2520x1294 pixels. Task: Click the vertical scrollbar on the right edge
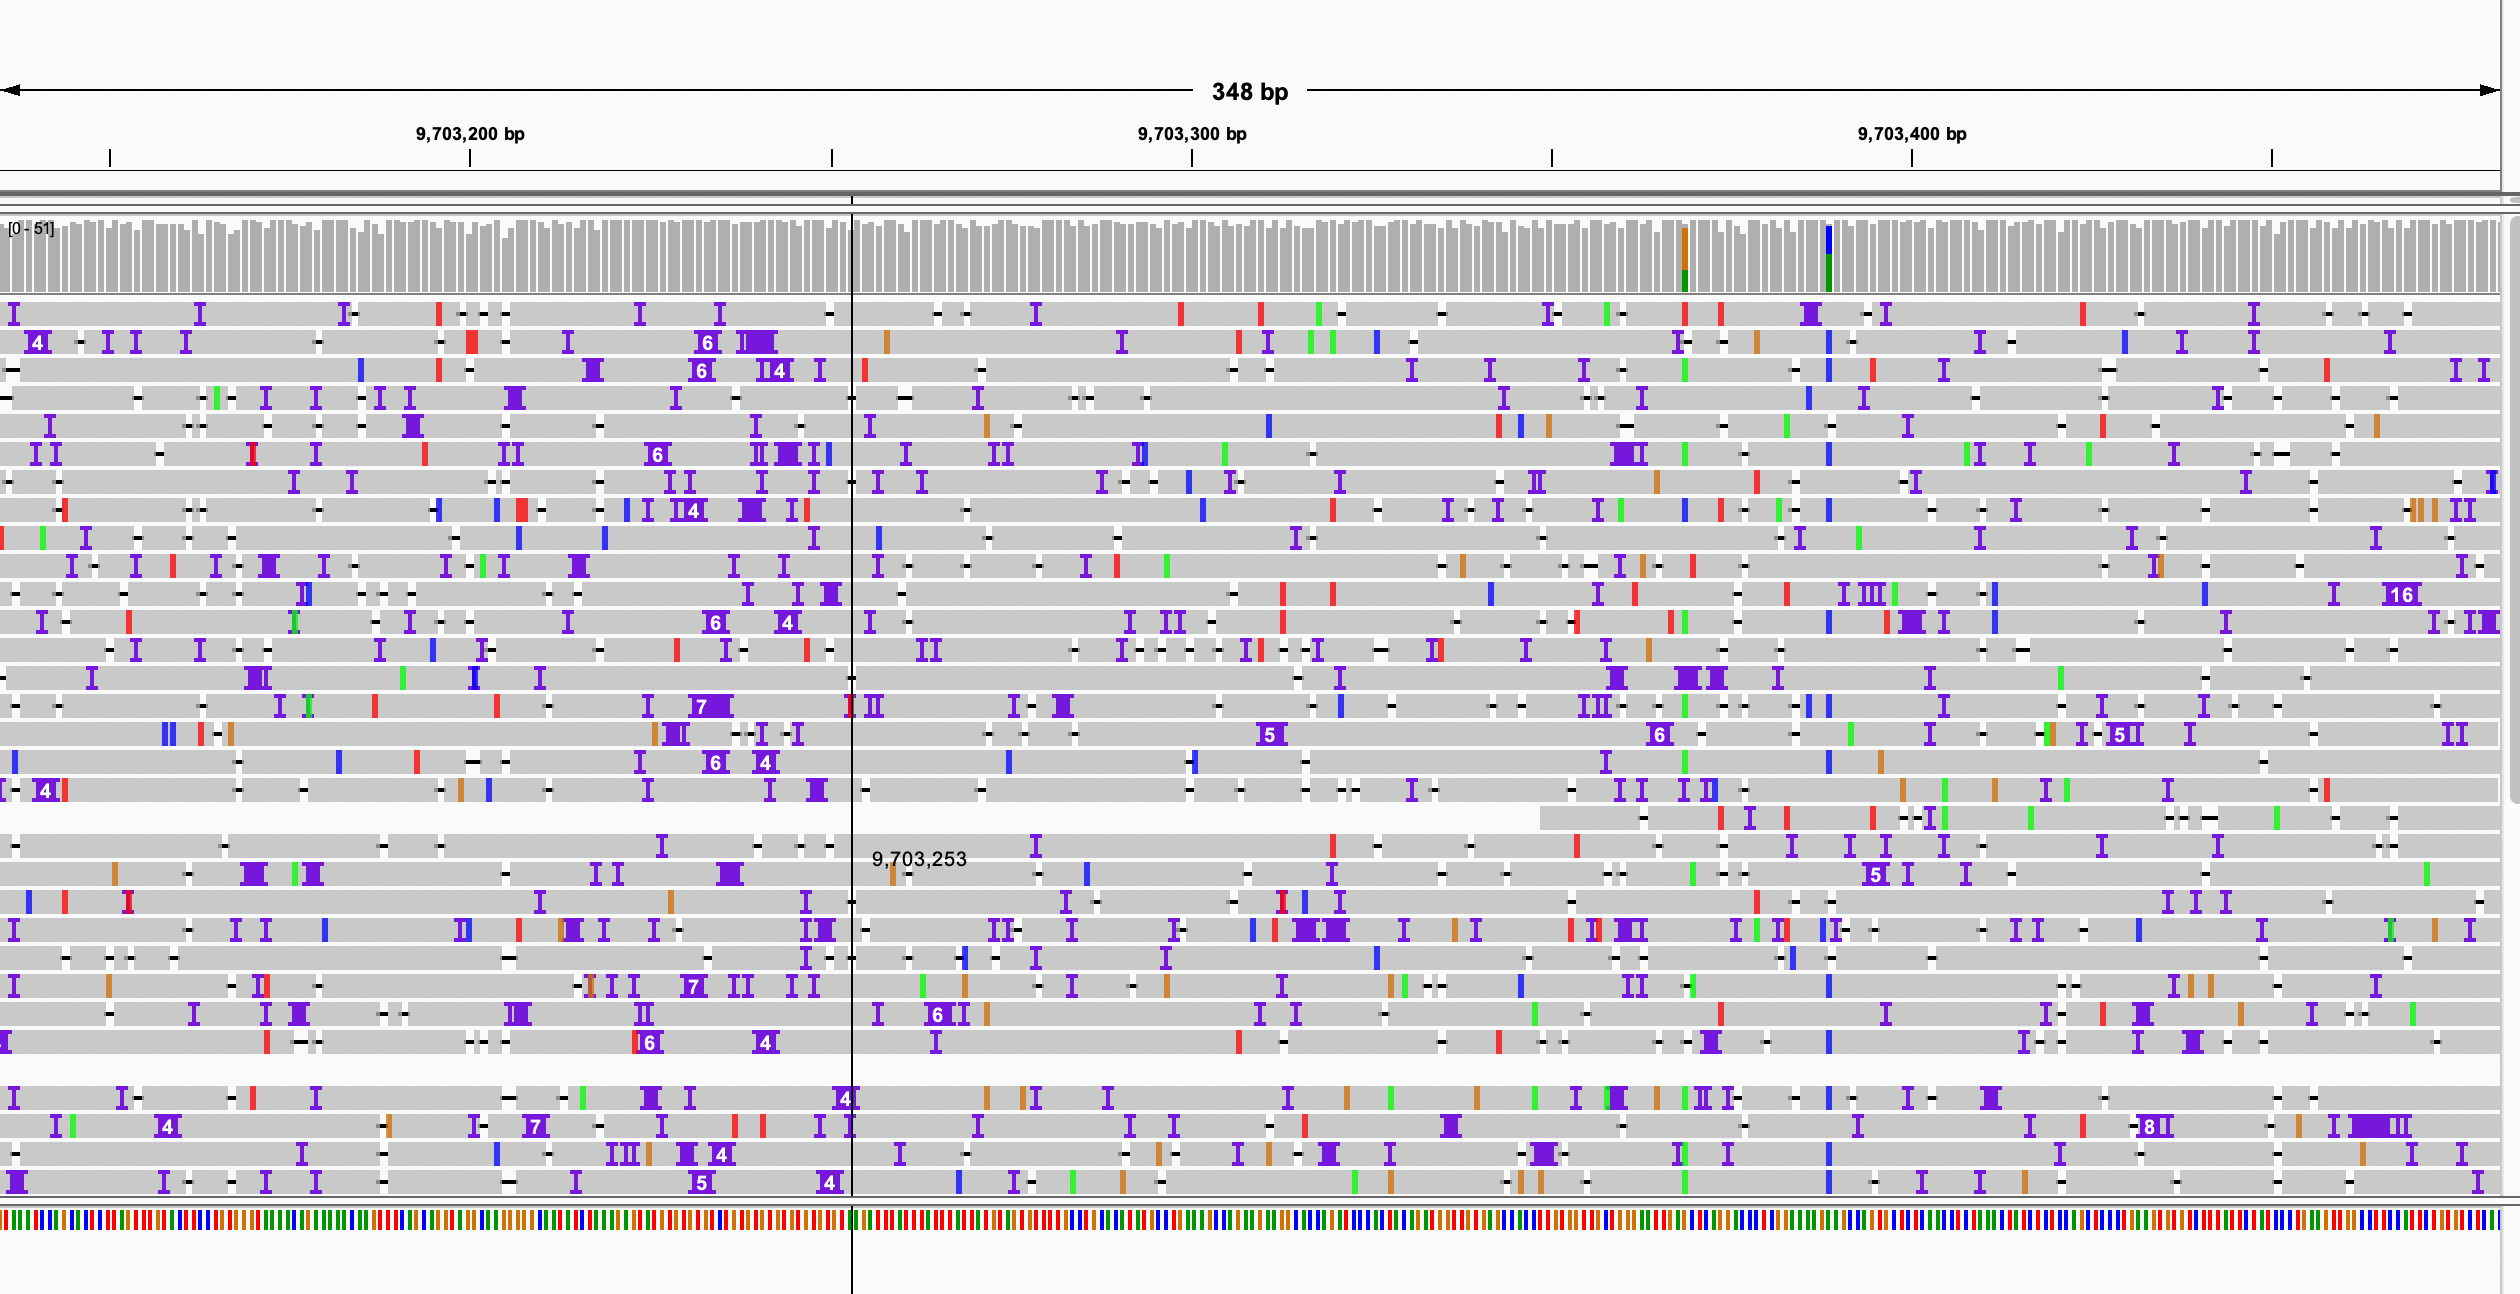[2514, 500]
